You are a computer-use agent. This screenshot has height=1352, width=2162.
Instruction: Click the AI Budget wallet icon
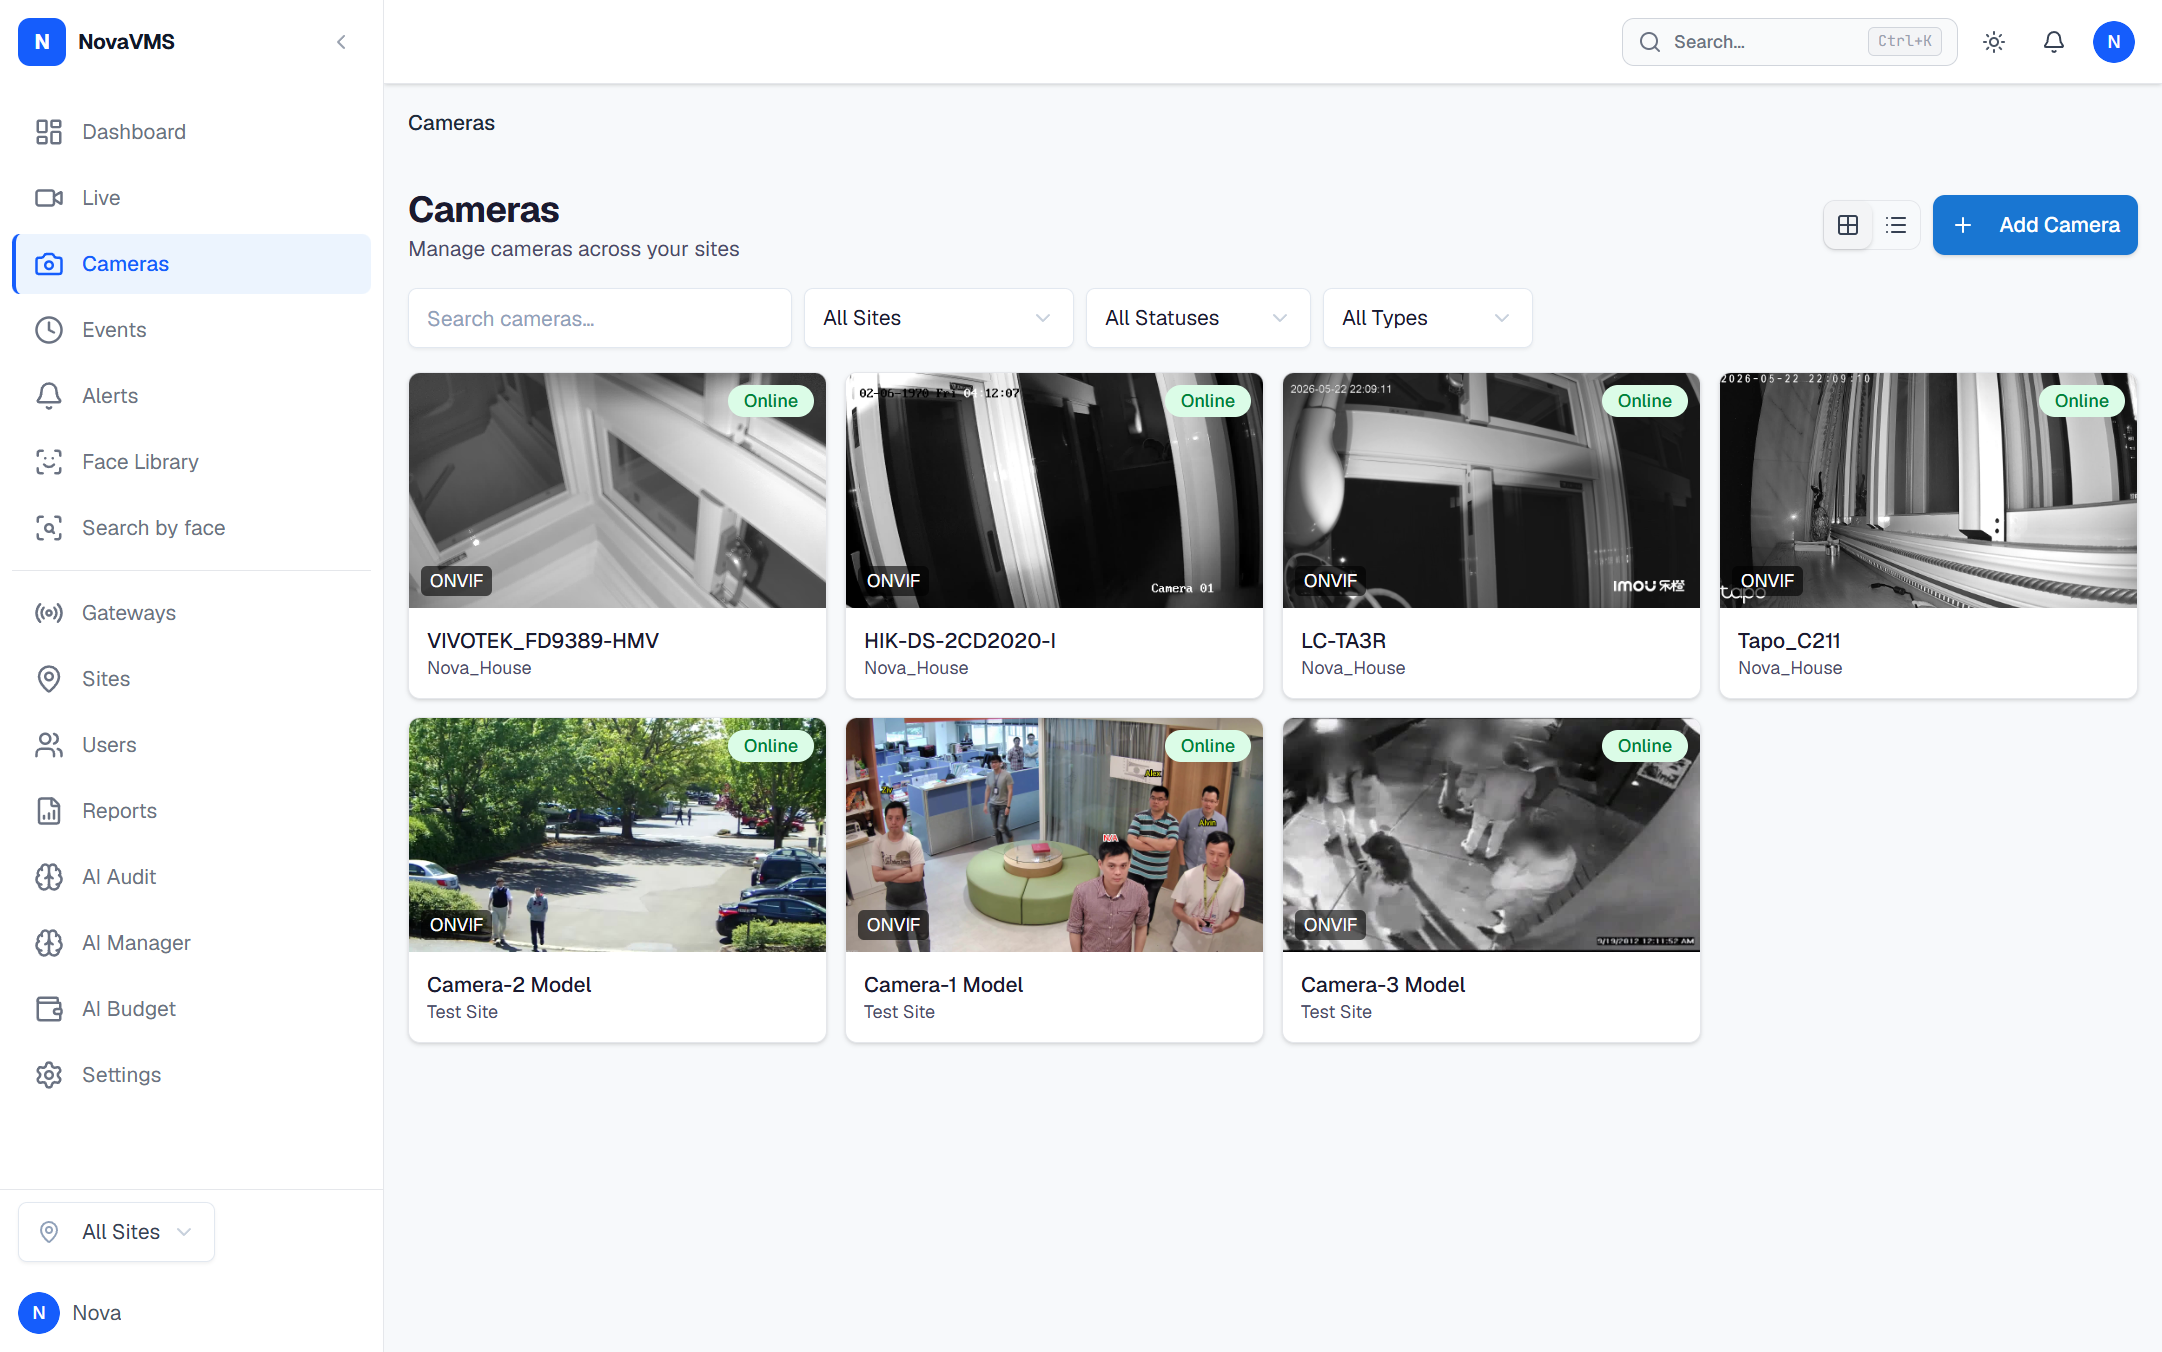coord(49,1009)
